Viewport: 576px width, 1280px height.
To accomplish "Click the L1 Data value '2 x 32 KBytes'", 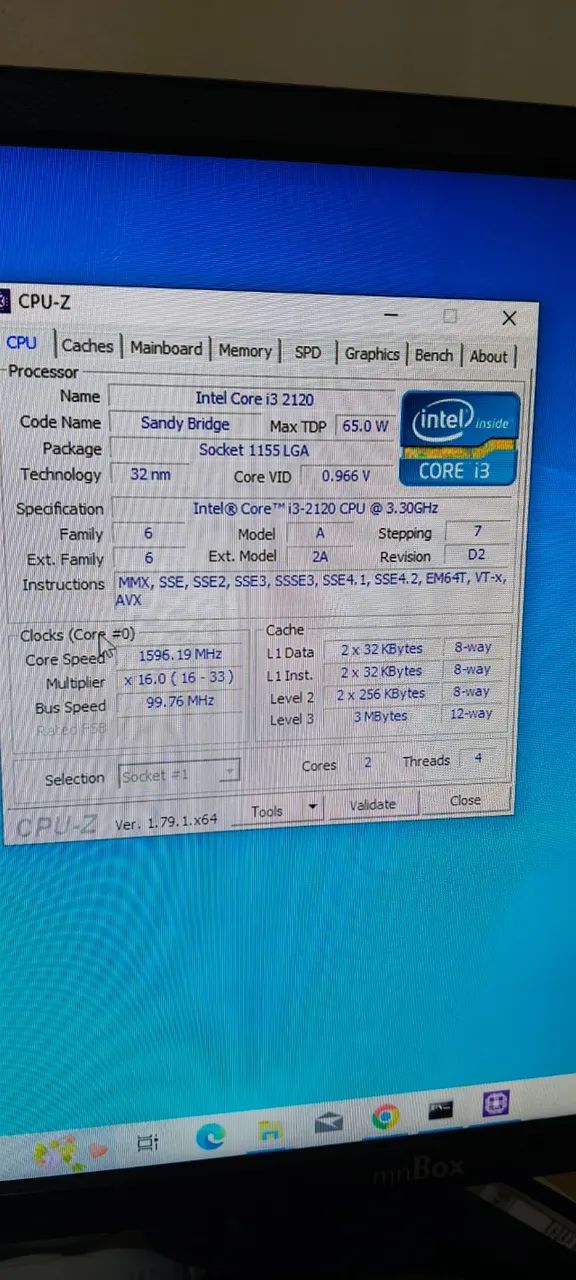I will (380, 649).
